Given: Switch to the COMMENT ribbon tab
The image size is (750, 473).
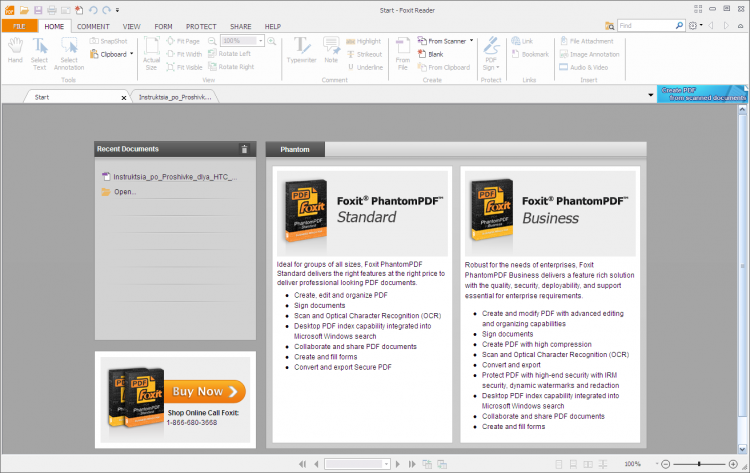Looking at the screenshot, I should [93, 26].
